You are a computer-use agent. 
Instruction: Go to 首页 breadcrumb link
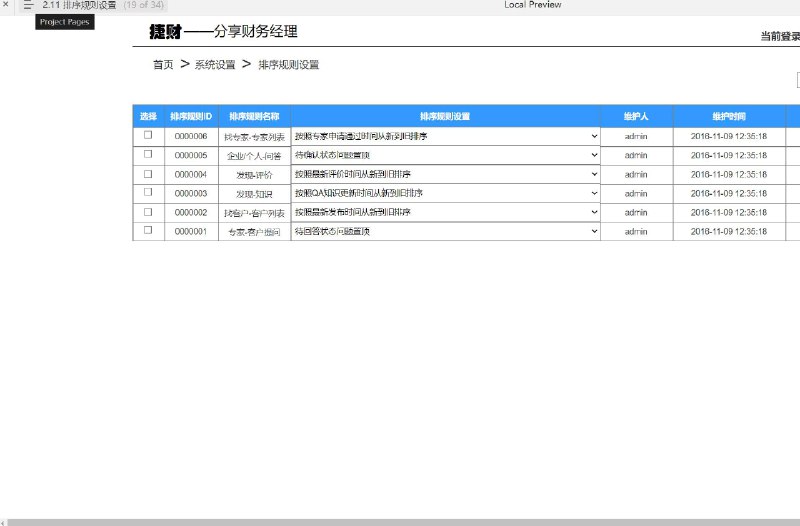coord(163,65)
